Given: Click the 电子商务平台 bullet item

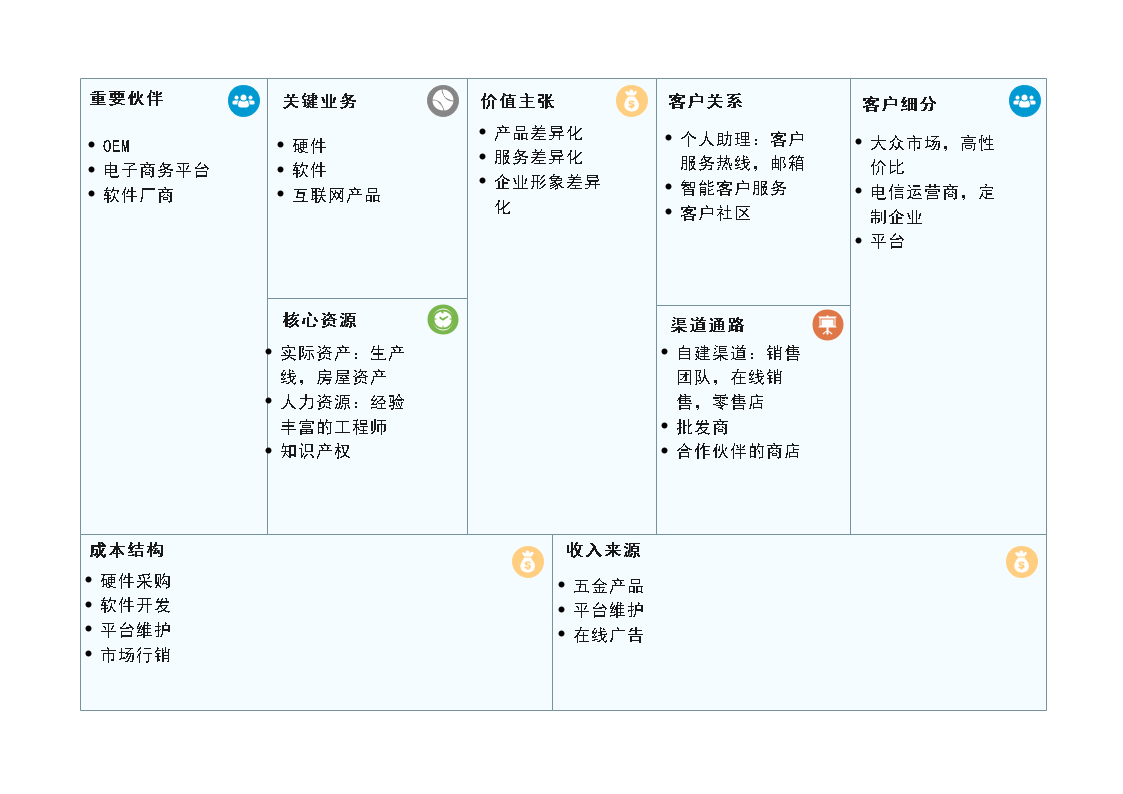Looking at the screenshot, I should pyautogui.click(x=156, y=170).
